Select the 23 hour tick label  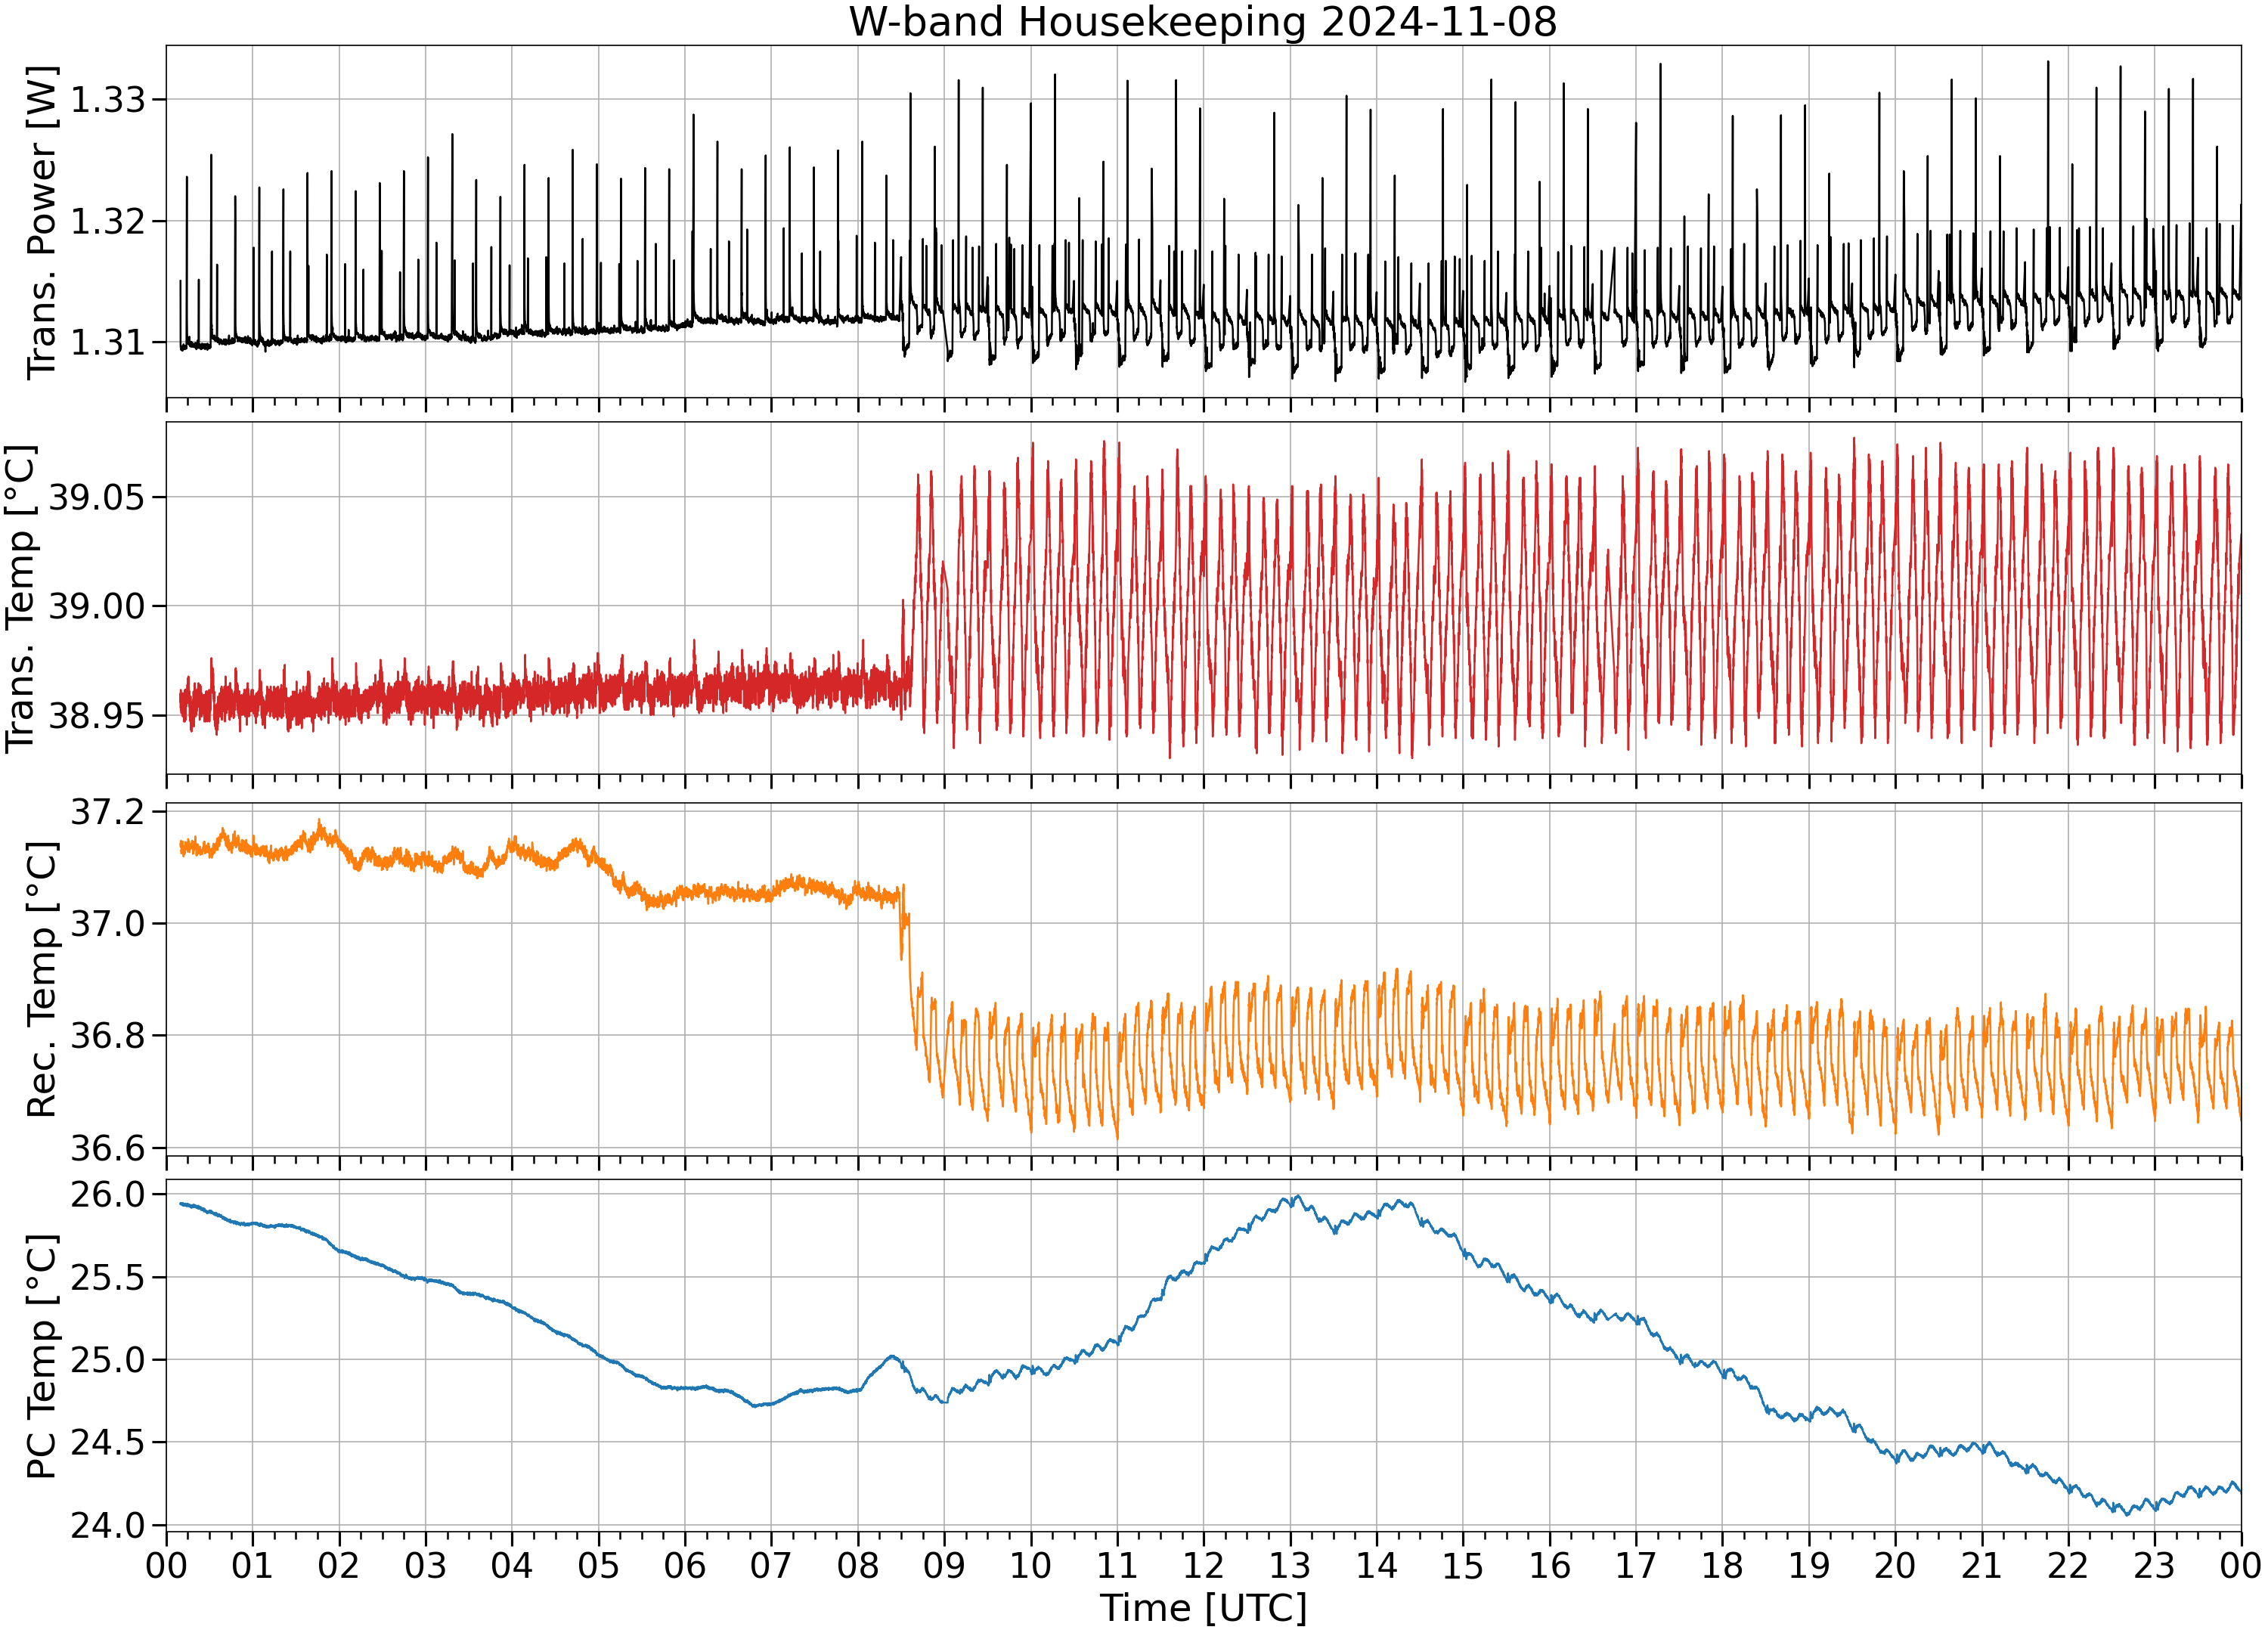[x=2153, y=1565]
